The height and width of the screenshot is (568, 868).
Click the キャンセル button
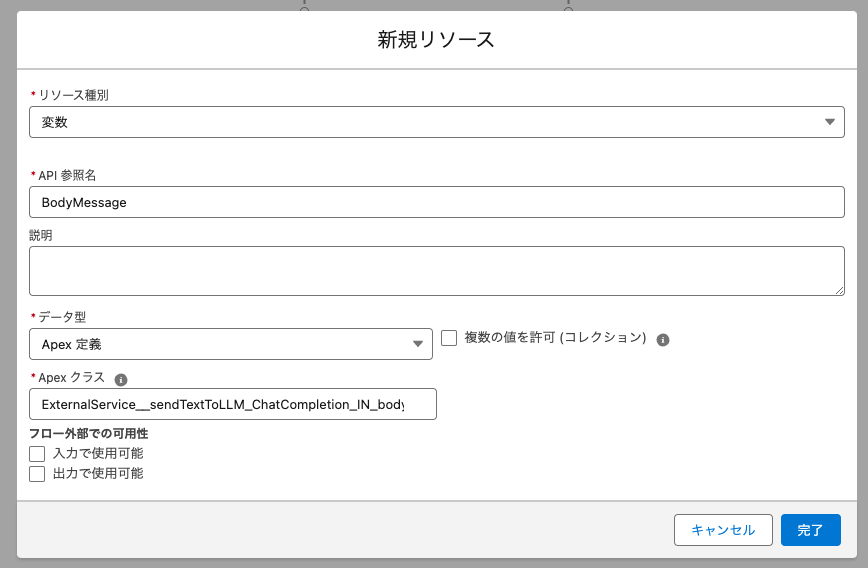pyautogui.click(x=723, y=530)
